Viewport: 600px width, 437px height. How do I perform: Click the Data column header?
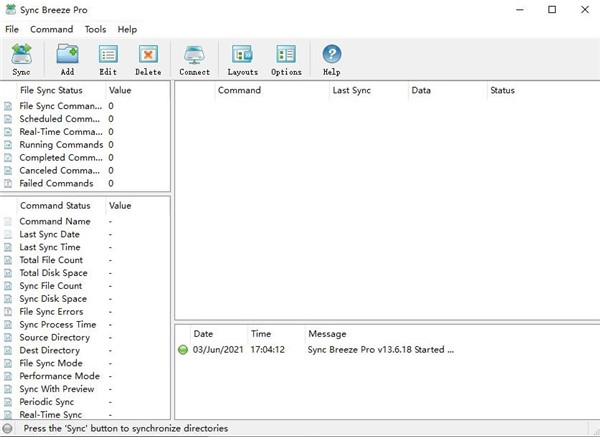click(421, 90)
